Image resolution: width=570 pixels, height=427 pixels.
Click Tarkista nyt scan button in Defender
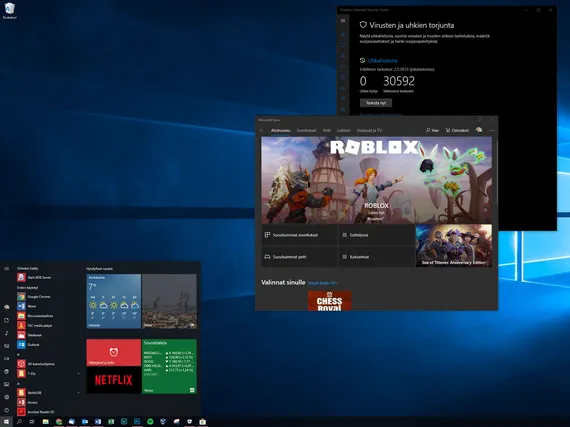click(x=376, y=103)
